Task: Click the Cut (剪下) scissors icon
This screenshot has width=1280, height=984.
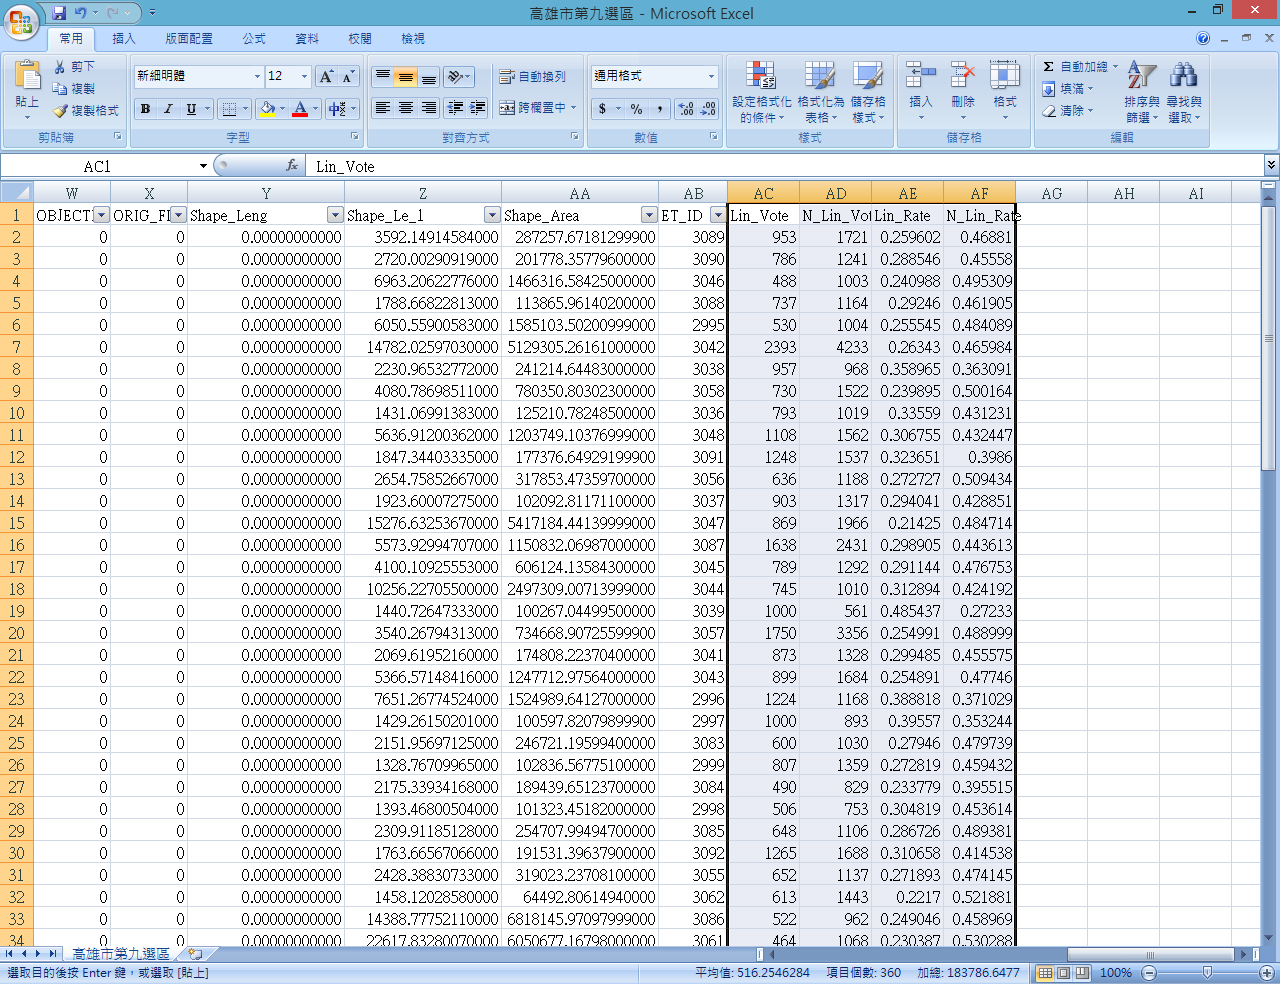Action: tap(61, 66)
